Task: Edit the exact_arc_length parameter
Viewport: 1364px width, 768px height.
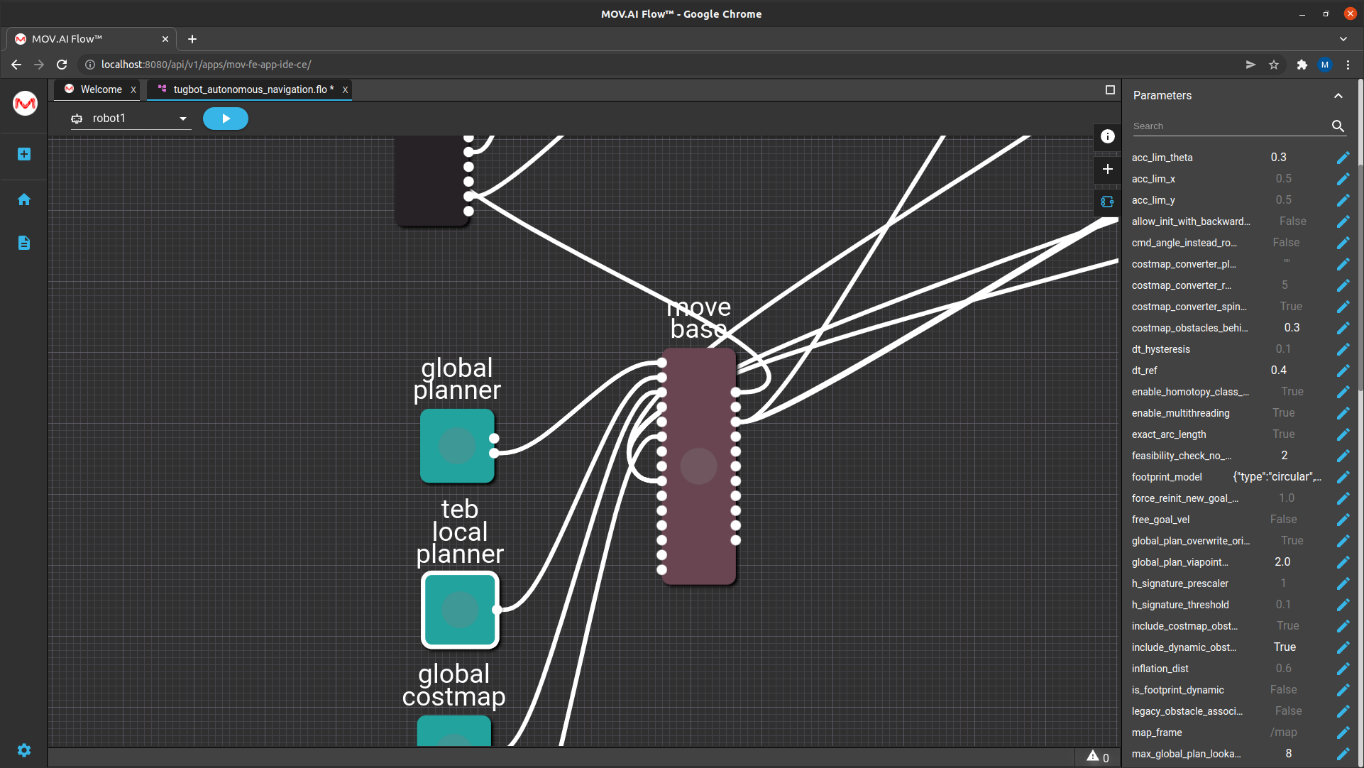Action: tap(1343, 435)
